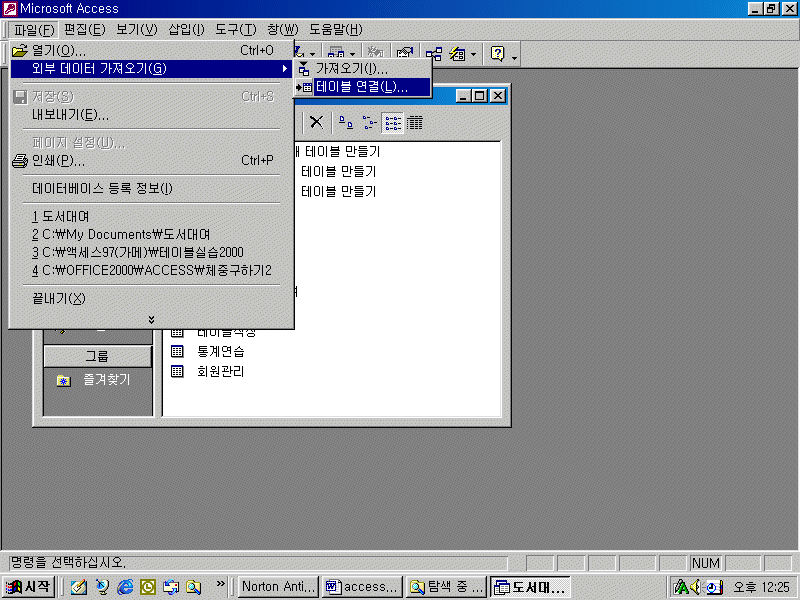Click the New Object lightning-table icon
Screen dimensions: 800x600
(457, 54)
